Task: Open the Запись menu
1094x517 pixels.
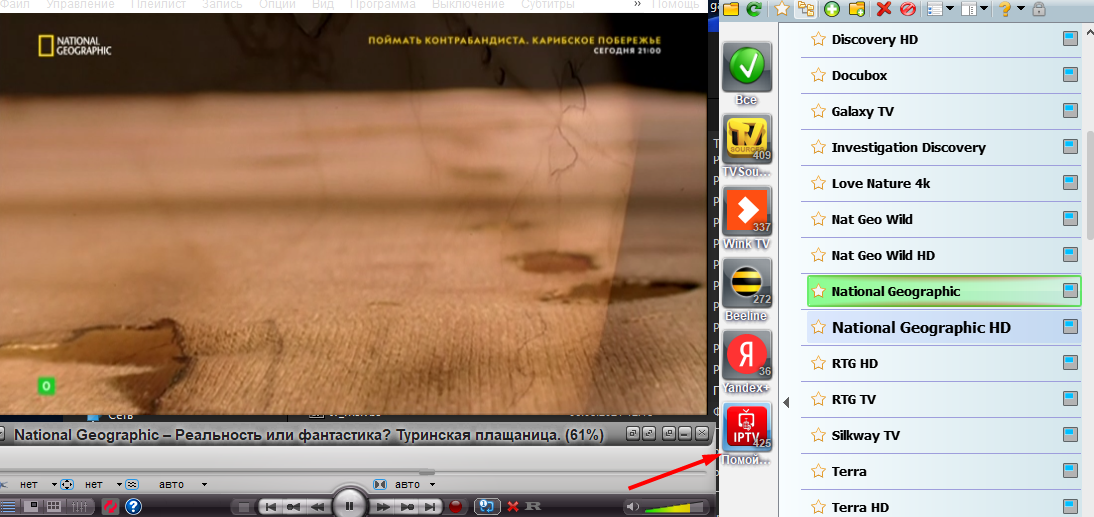Action: [x=222, y=4]
